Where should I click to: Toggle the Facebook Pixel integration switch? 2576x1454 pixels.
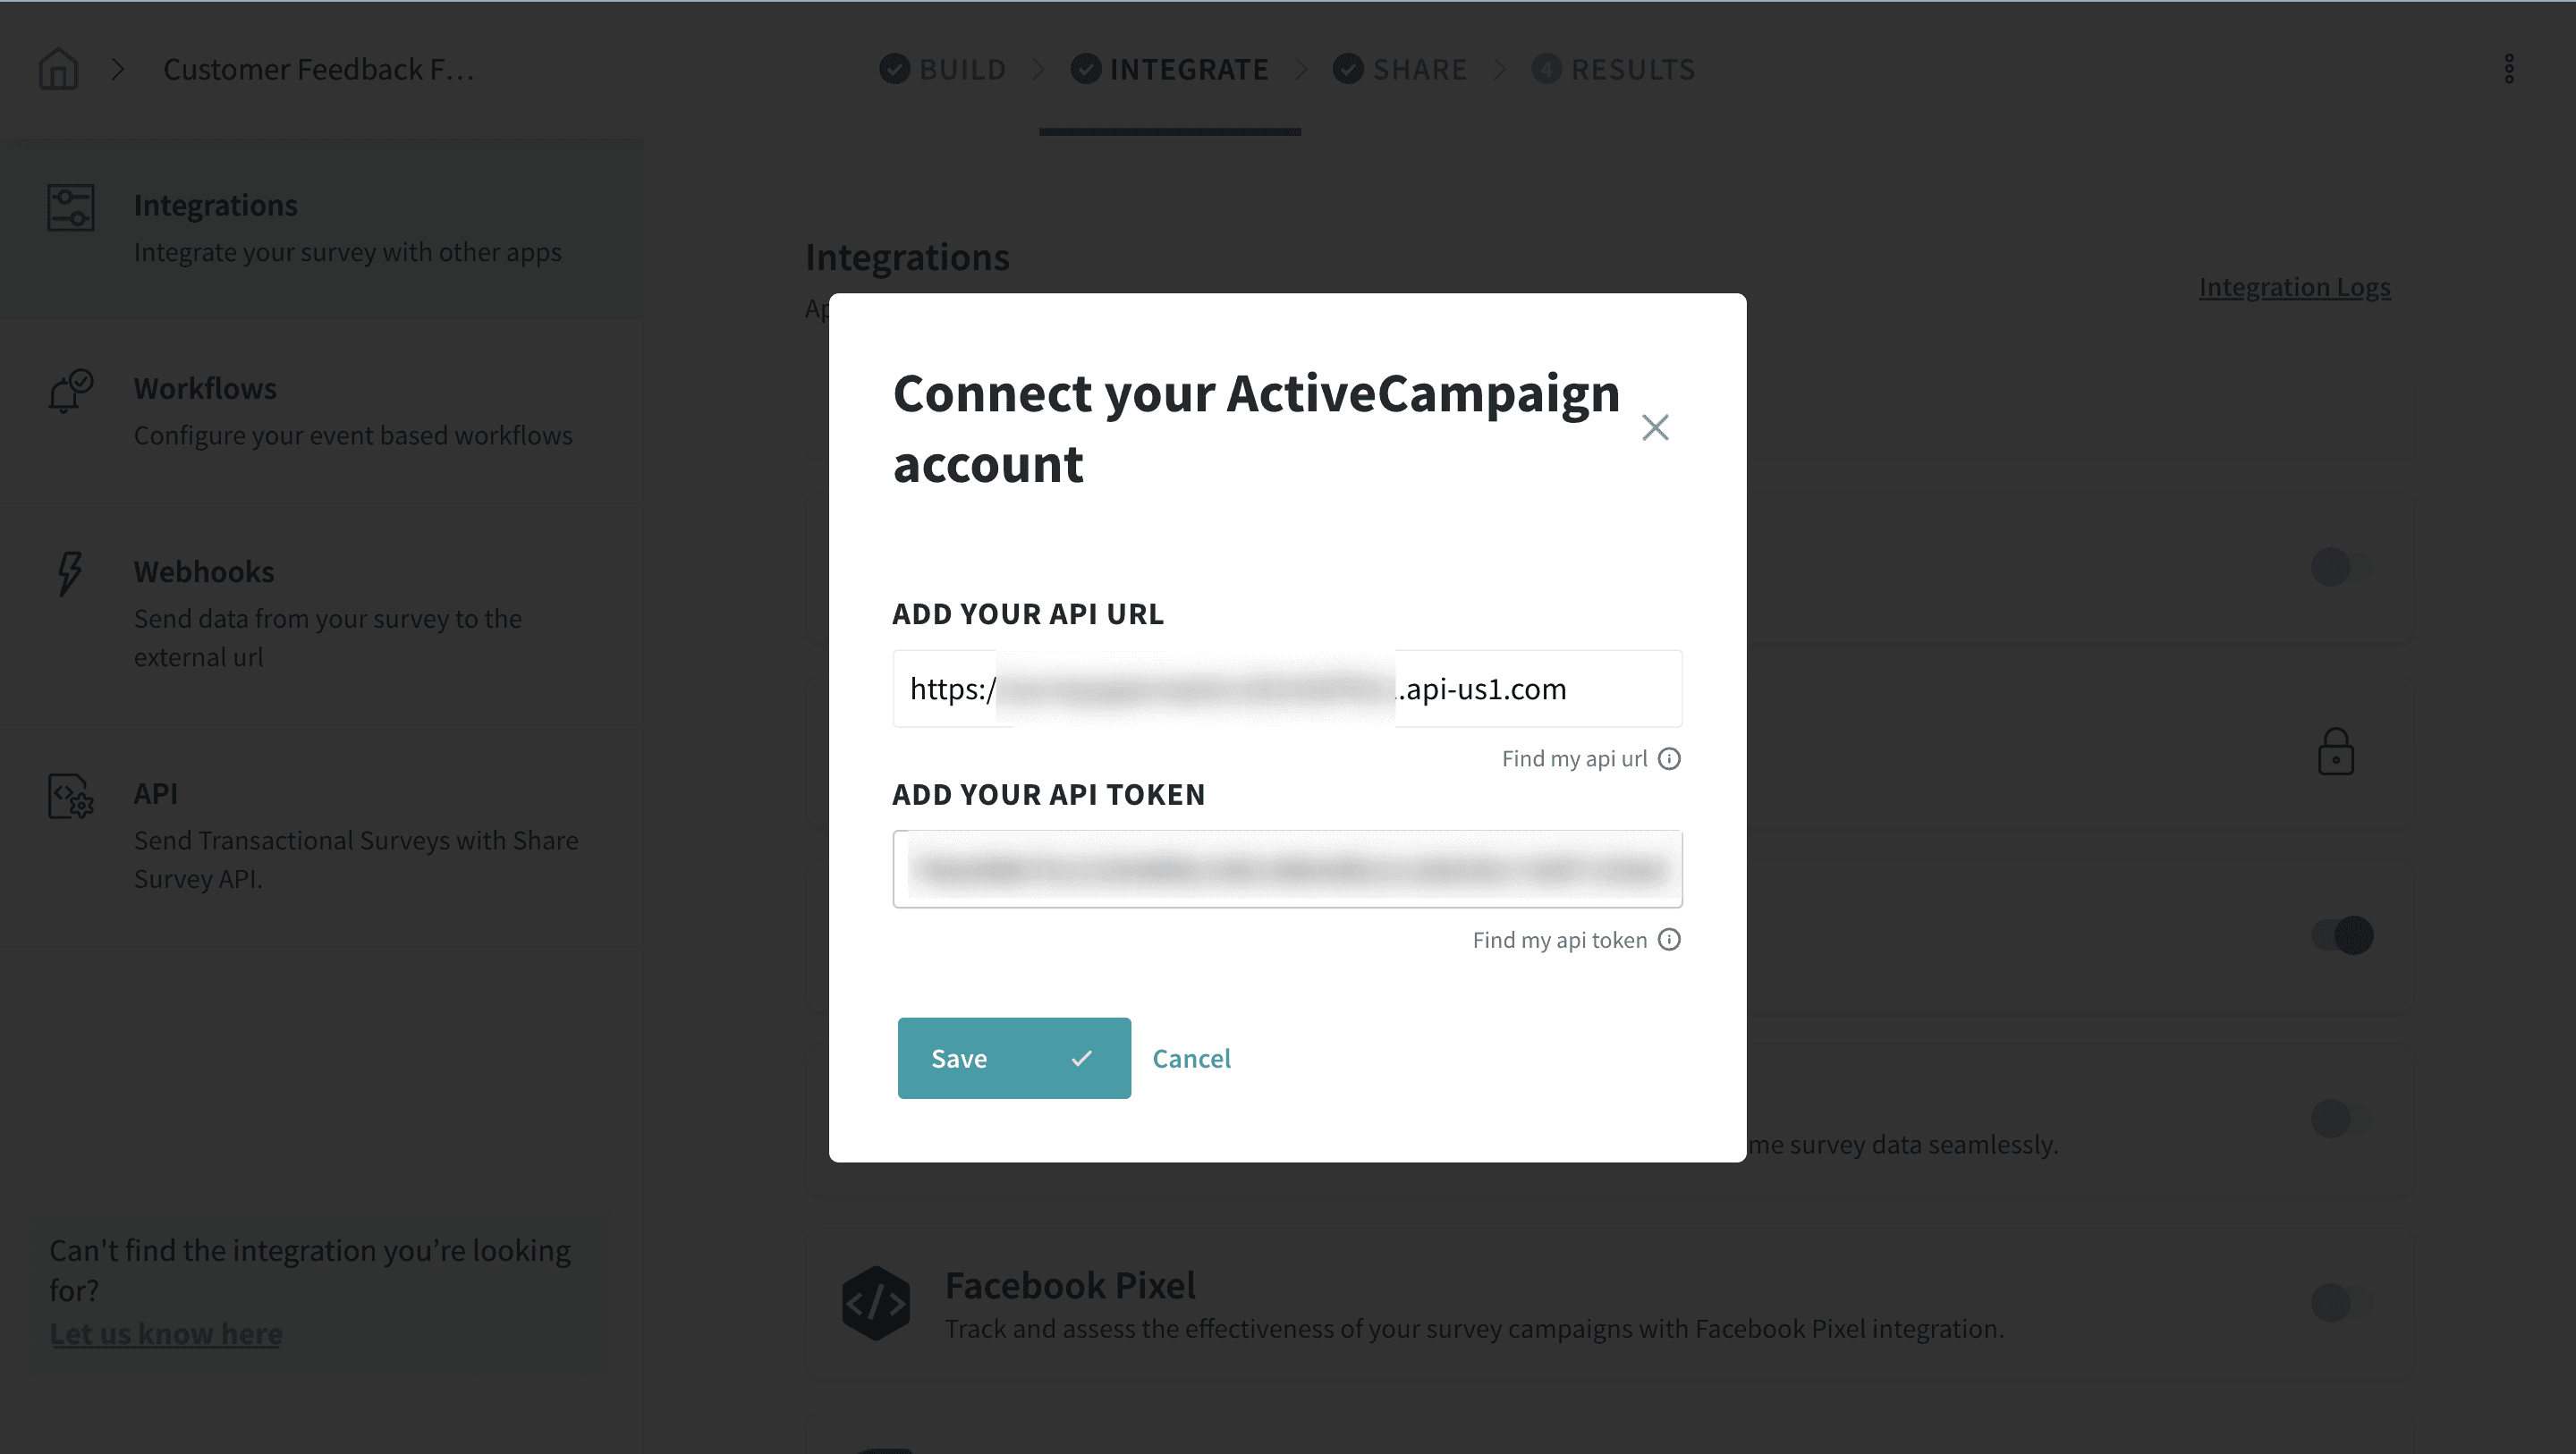point(2340,1303)
